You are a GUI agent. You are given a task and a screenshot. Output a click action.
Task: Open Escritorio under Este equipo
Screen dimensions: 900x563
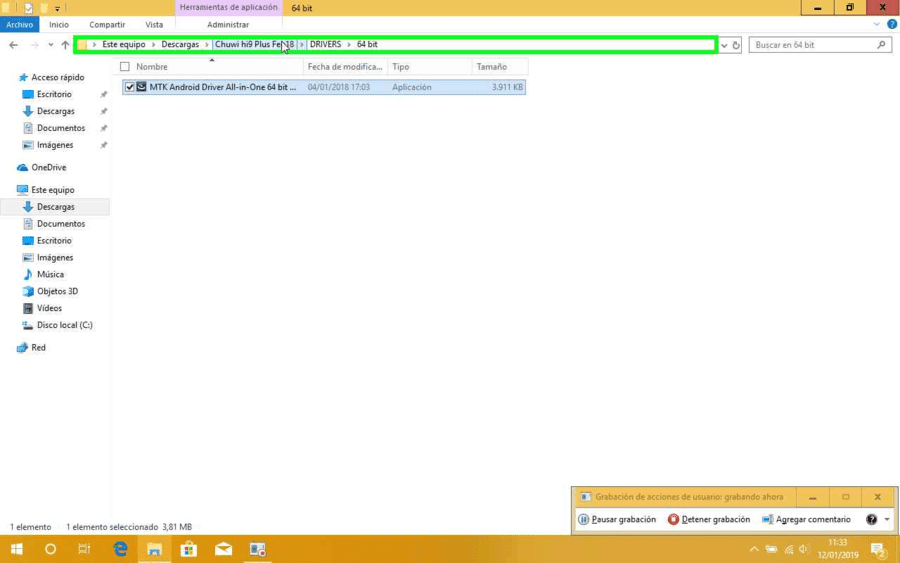[x=54, y=240]
